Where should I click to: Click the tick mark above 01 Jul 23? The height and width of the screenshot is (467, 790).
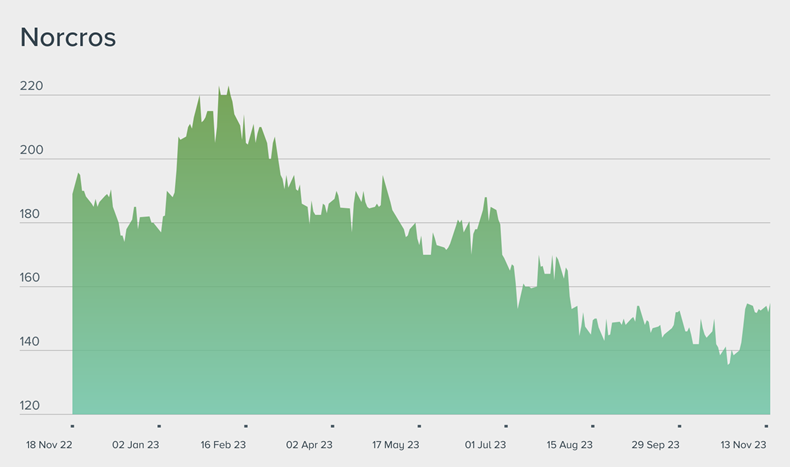click(x=505, y=425)
